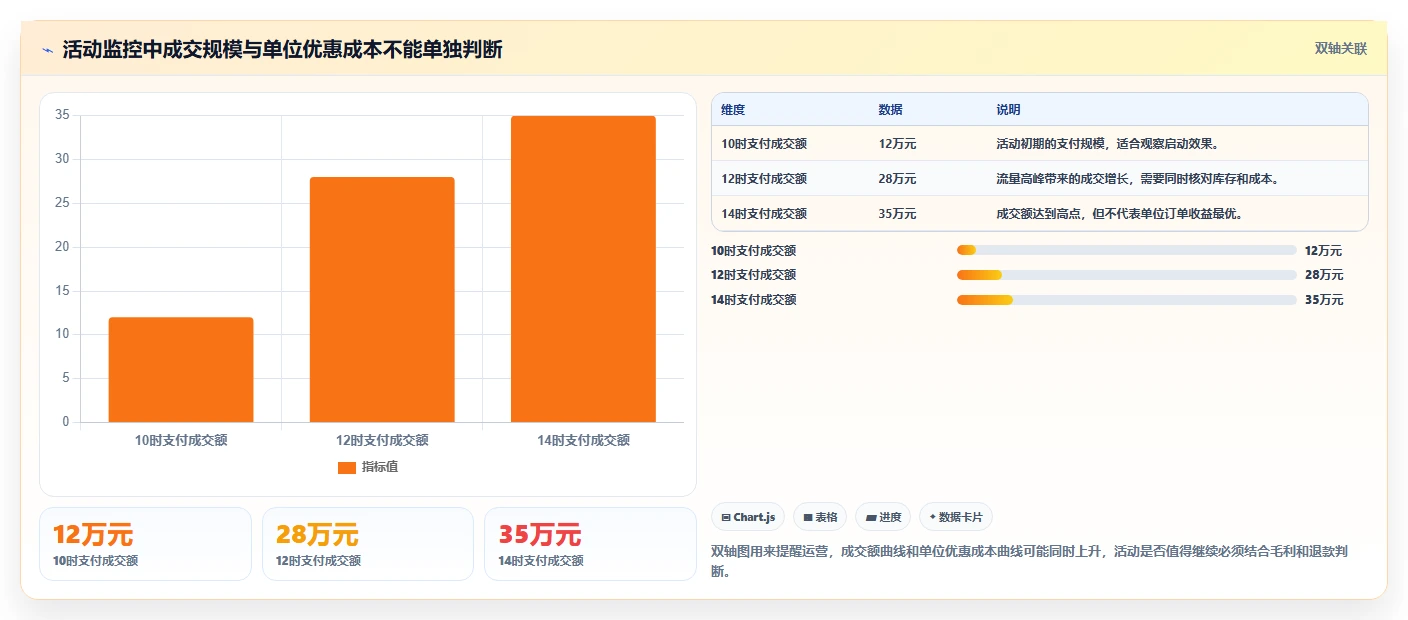Click the 10时支付成交额 progress bar
Viewport: 1408px width, 620px height.
click(x=1126, y=250)
